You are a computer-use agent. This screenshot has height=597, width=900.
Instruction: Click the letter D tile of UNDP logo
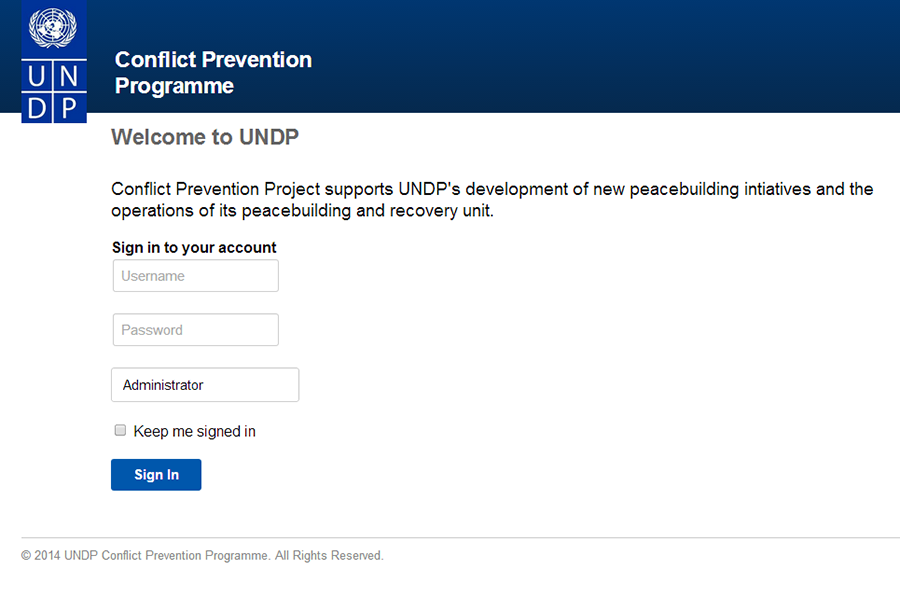(x=37, y=107)
